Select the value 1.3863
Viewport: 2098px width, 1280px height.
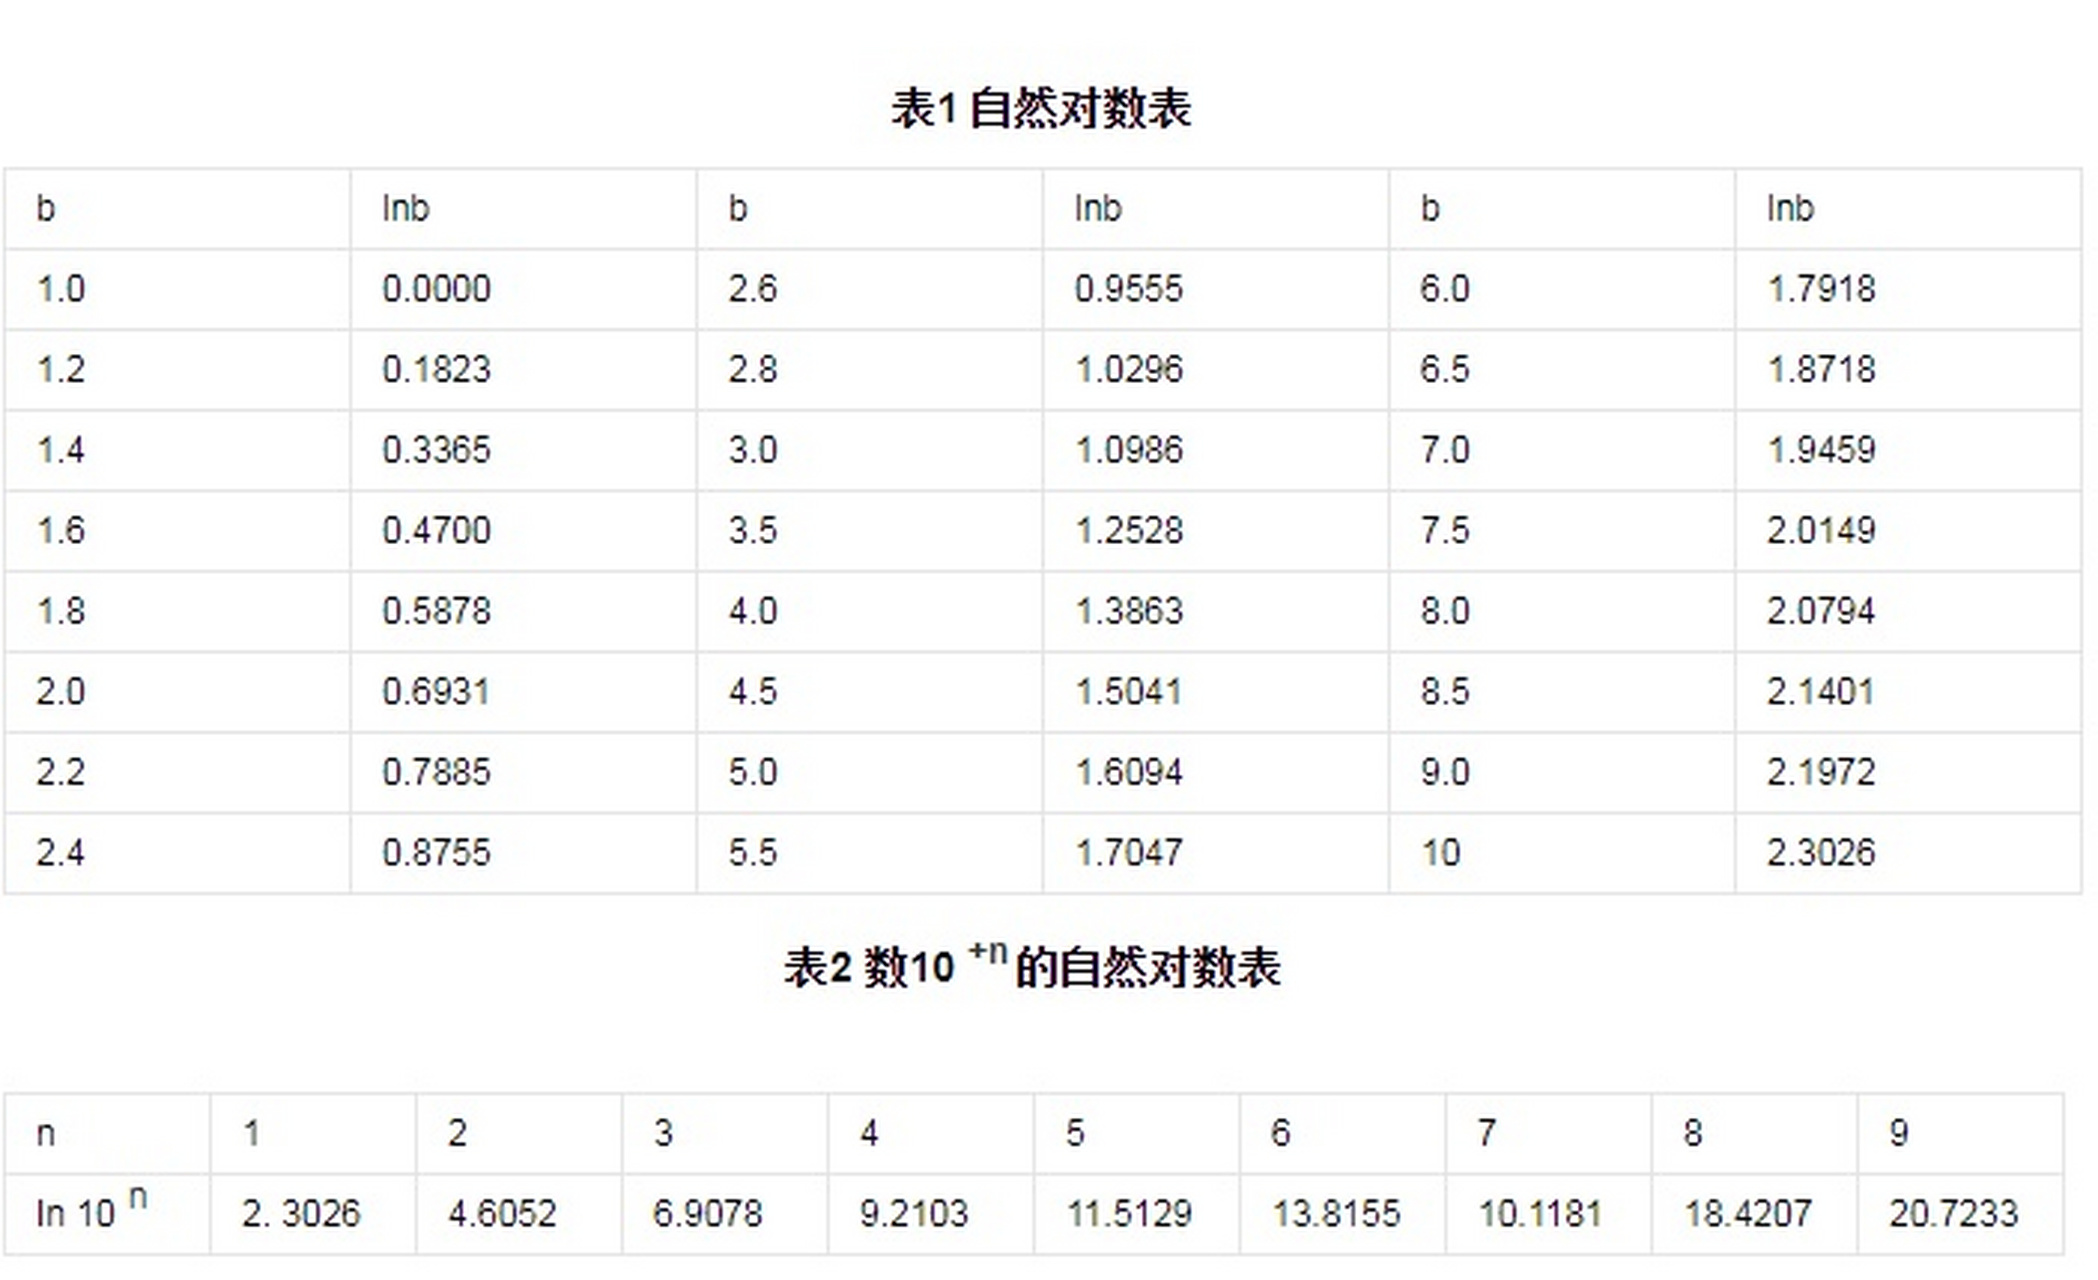1129,611
